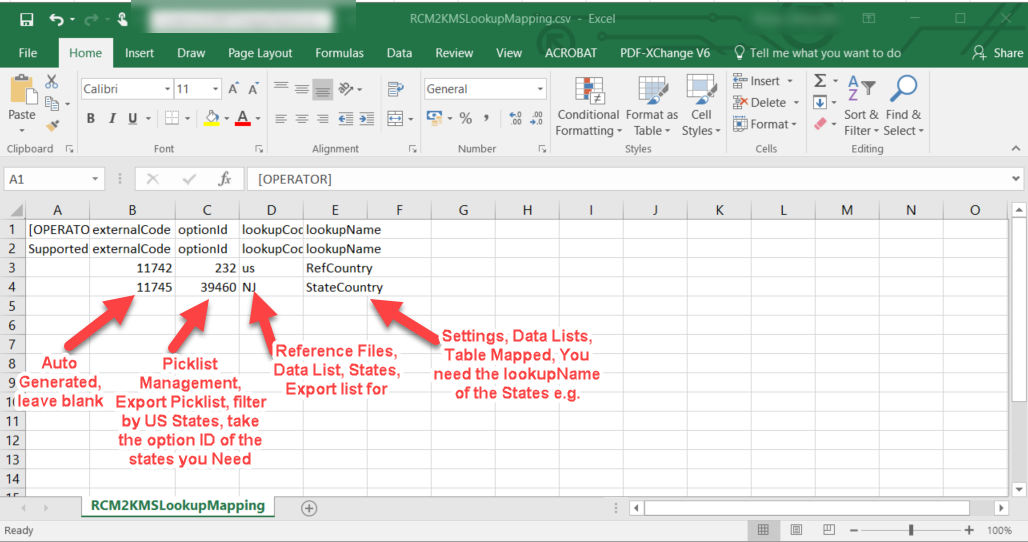Click the Cut scissors icon
Viewport: 1028px width, 542px height.
pyautogui.click(x=52, y=82)
